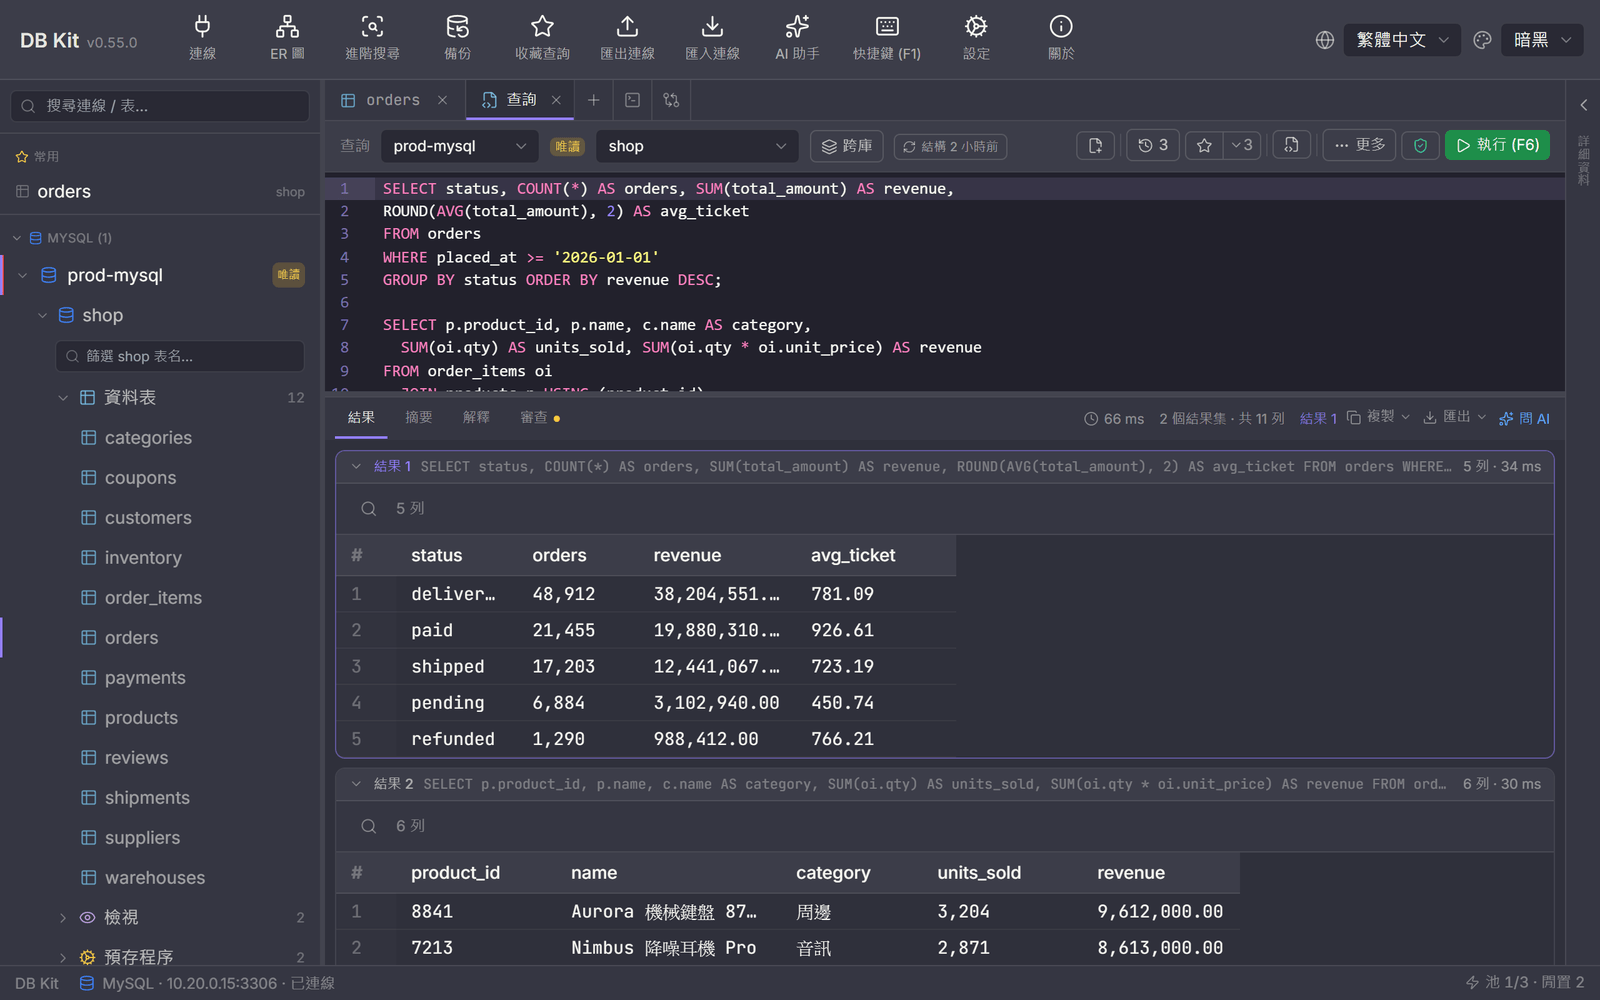
Task: Switch to the 審查 review tab
Action: 540,418
